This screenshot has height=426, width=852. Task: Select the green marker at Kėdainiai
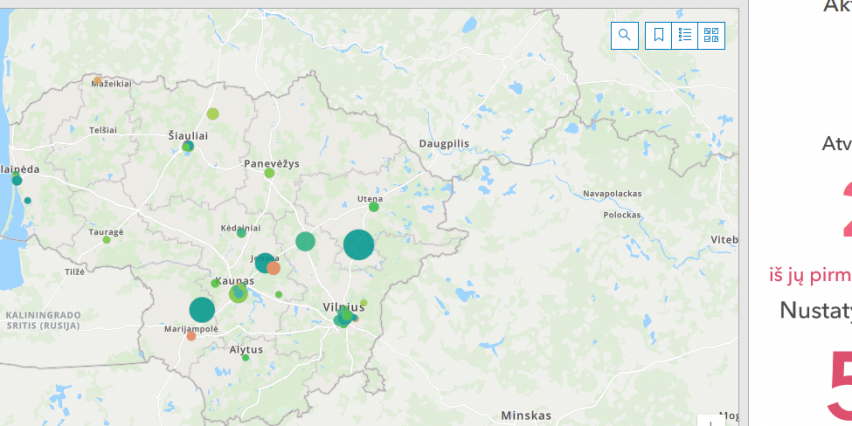pyautogui.click(x=241, y=233)
